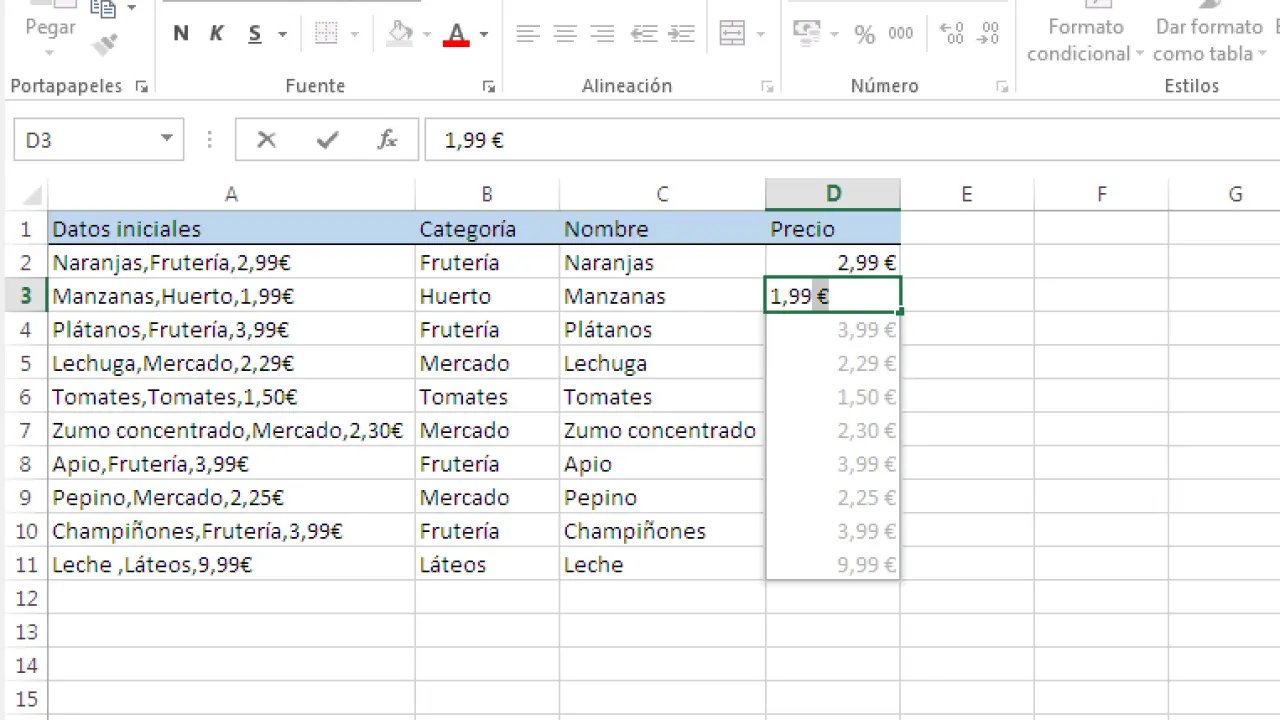Apply thousands separator (000) style
This screenshot has height=720, width=1280.
pyautogui.click(x=900, y=34)
